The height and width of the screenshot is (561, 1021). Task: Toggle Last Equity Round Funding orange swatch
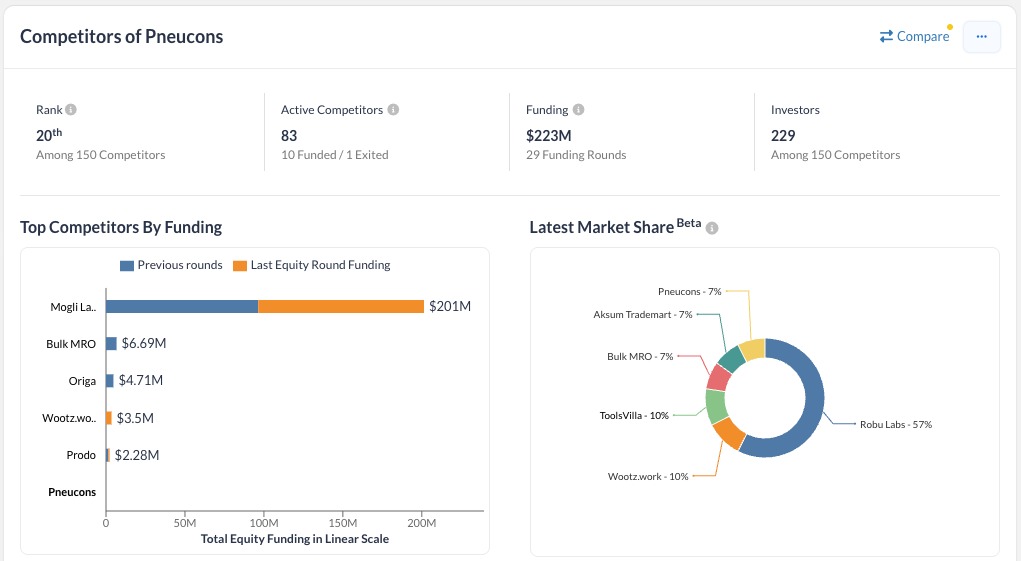click(240, 266)
